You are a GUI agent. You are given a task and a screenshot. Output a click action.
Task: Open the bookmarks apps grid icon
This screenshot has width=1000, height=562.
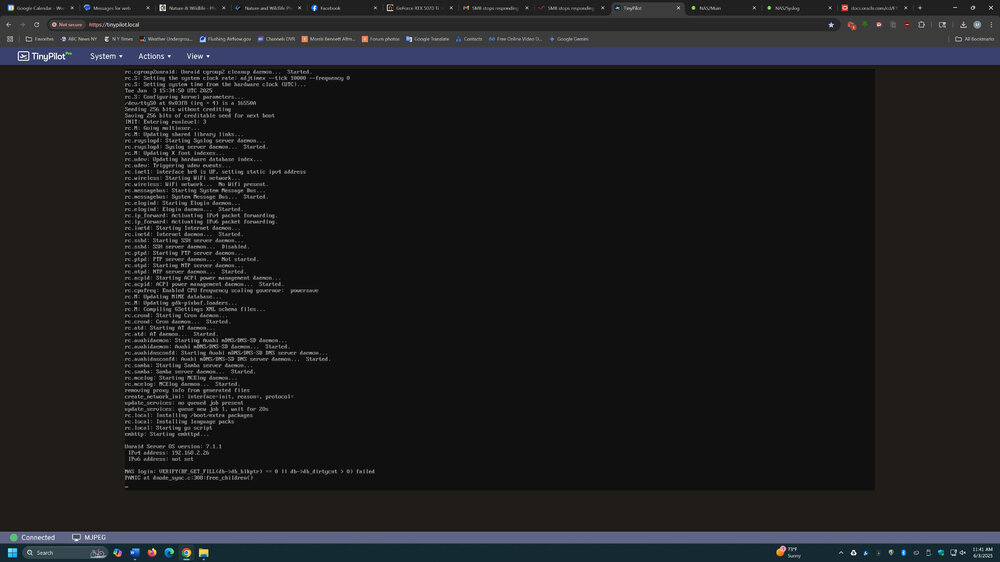pyautogui.click(x=10, y=39)
